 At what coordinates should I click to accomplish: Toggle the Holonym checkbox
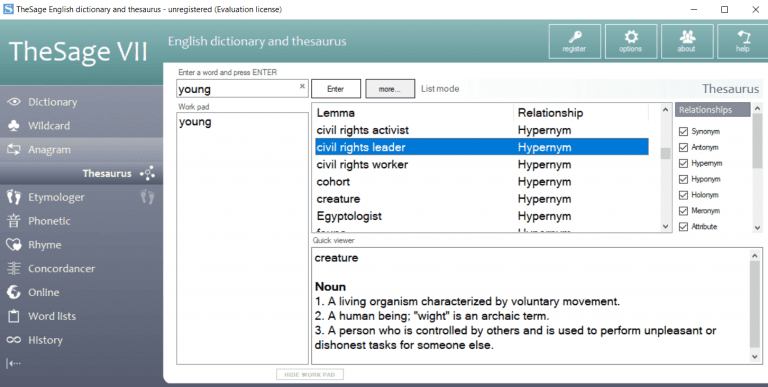683,195
